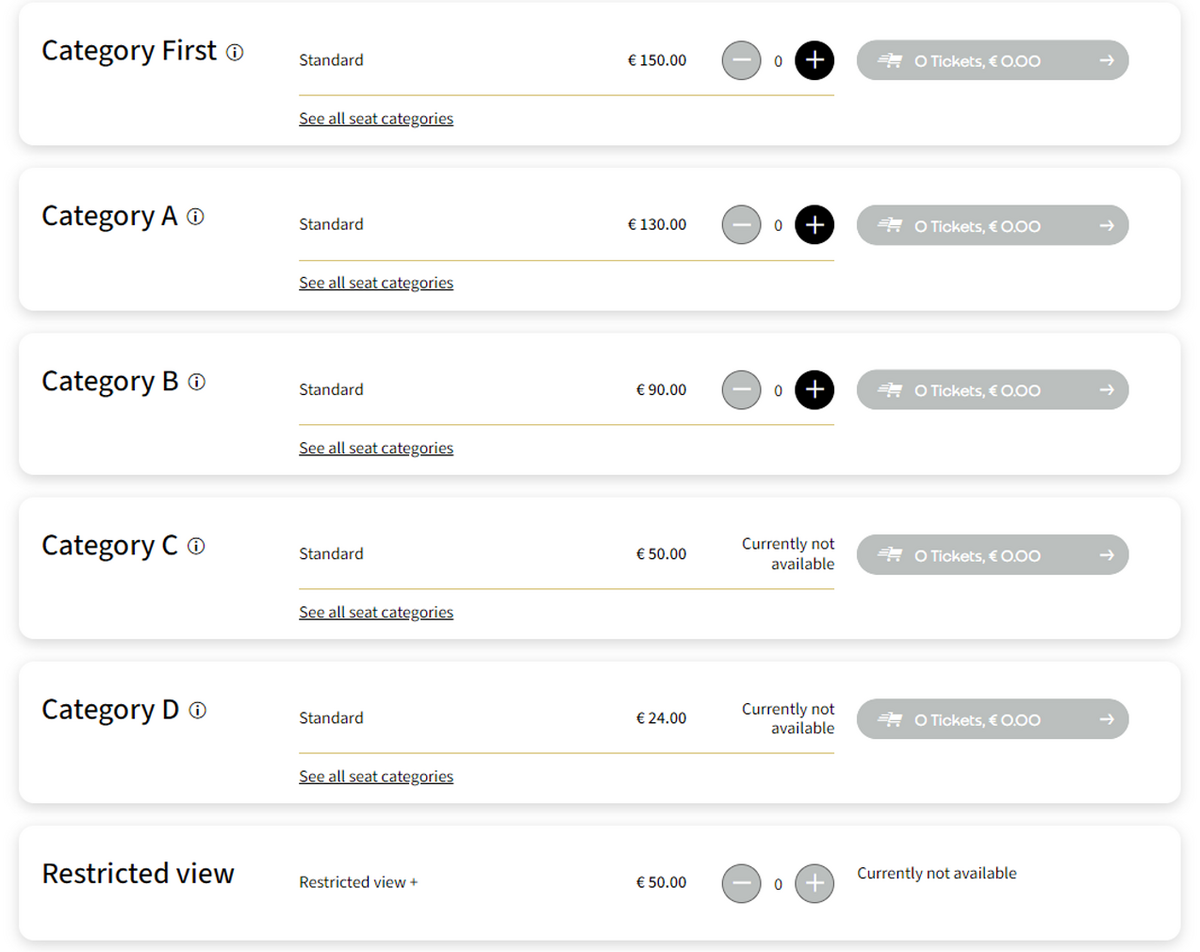Click info icon beside Category B
The width and height of the screenshot is (1200, 952).
197,382
